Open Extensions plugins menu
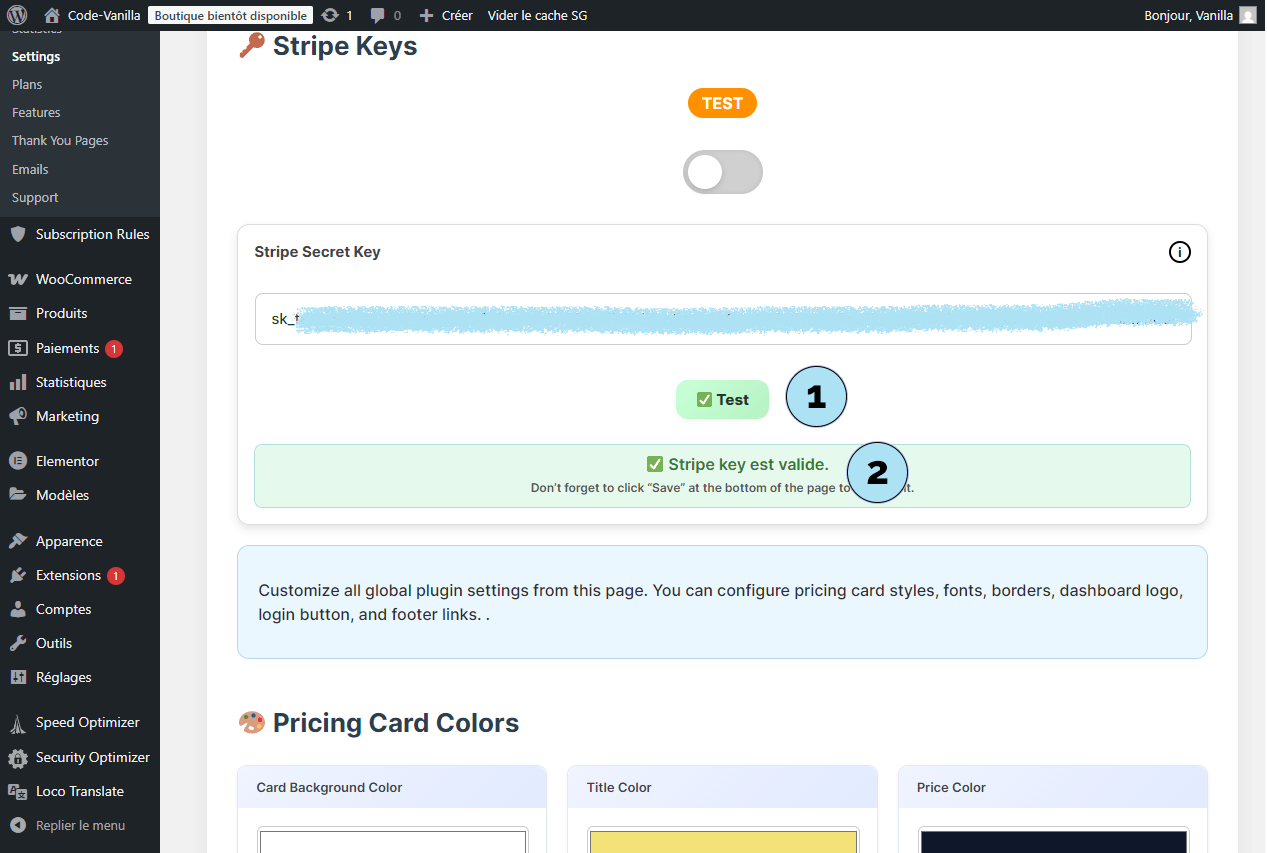1267x853 pixels. (x=68, y=575)
